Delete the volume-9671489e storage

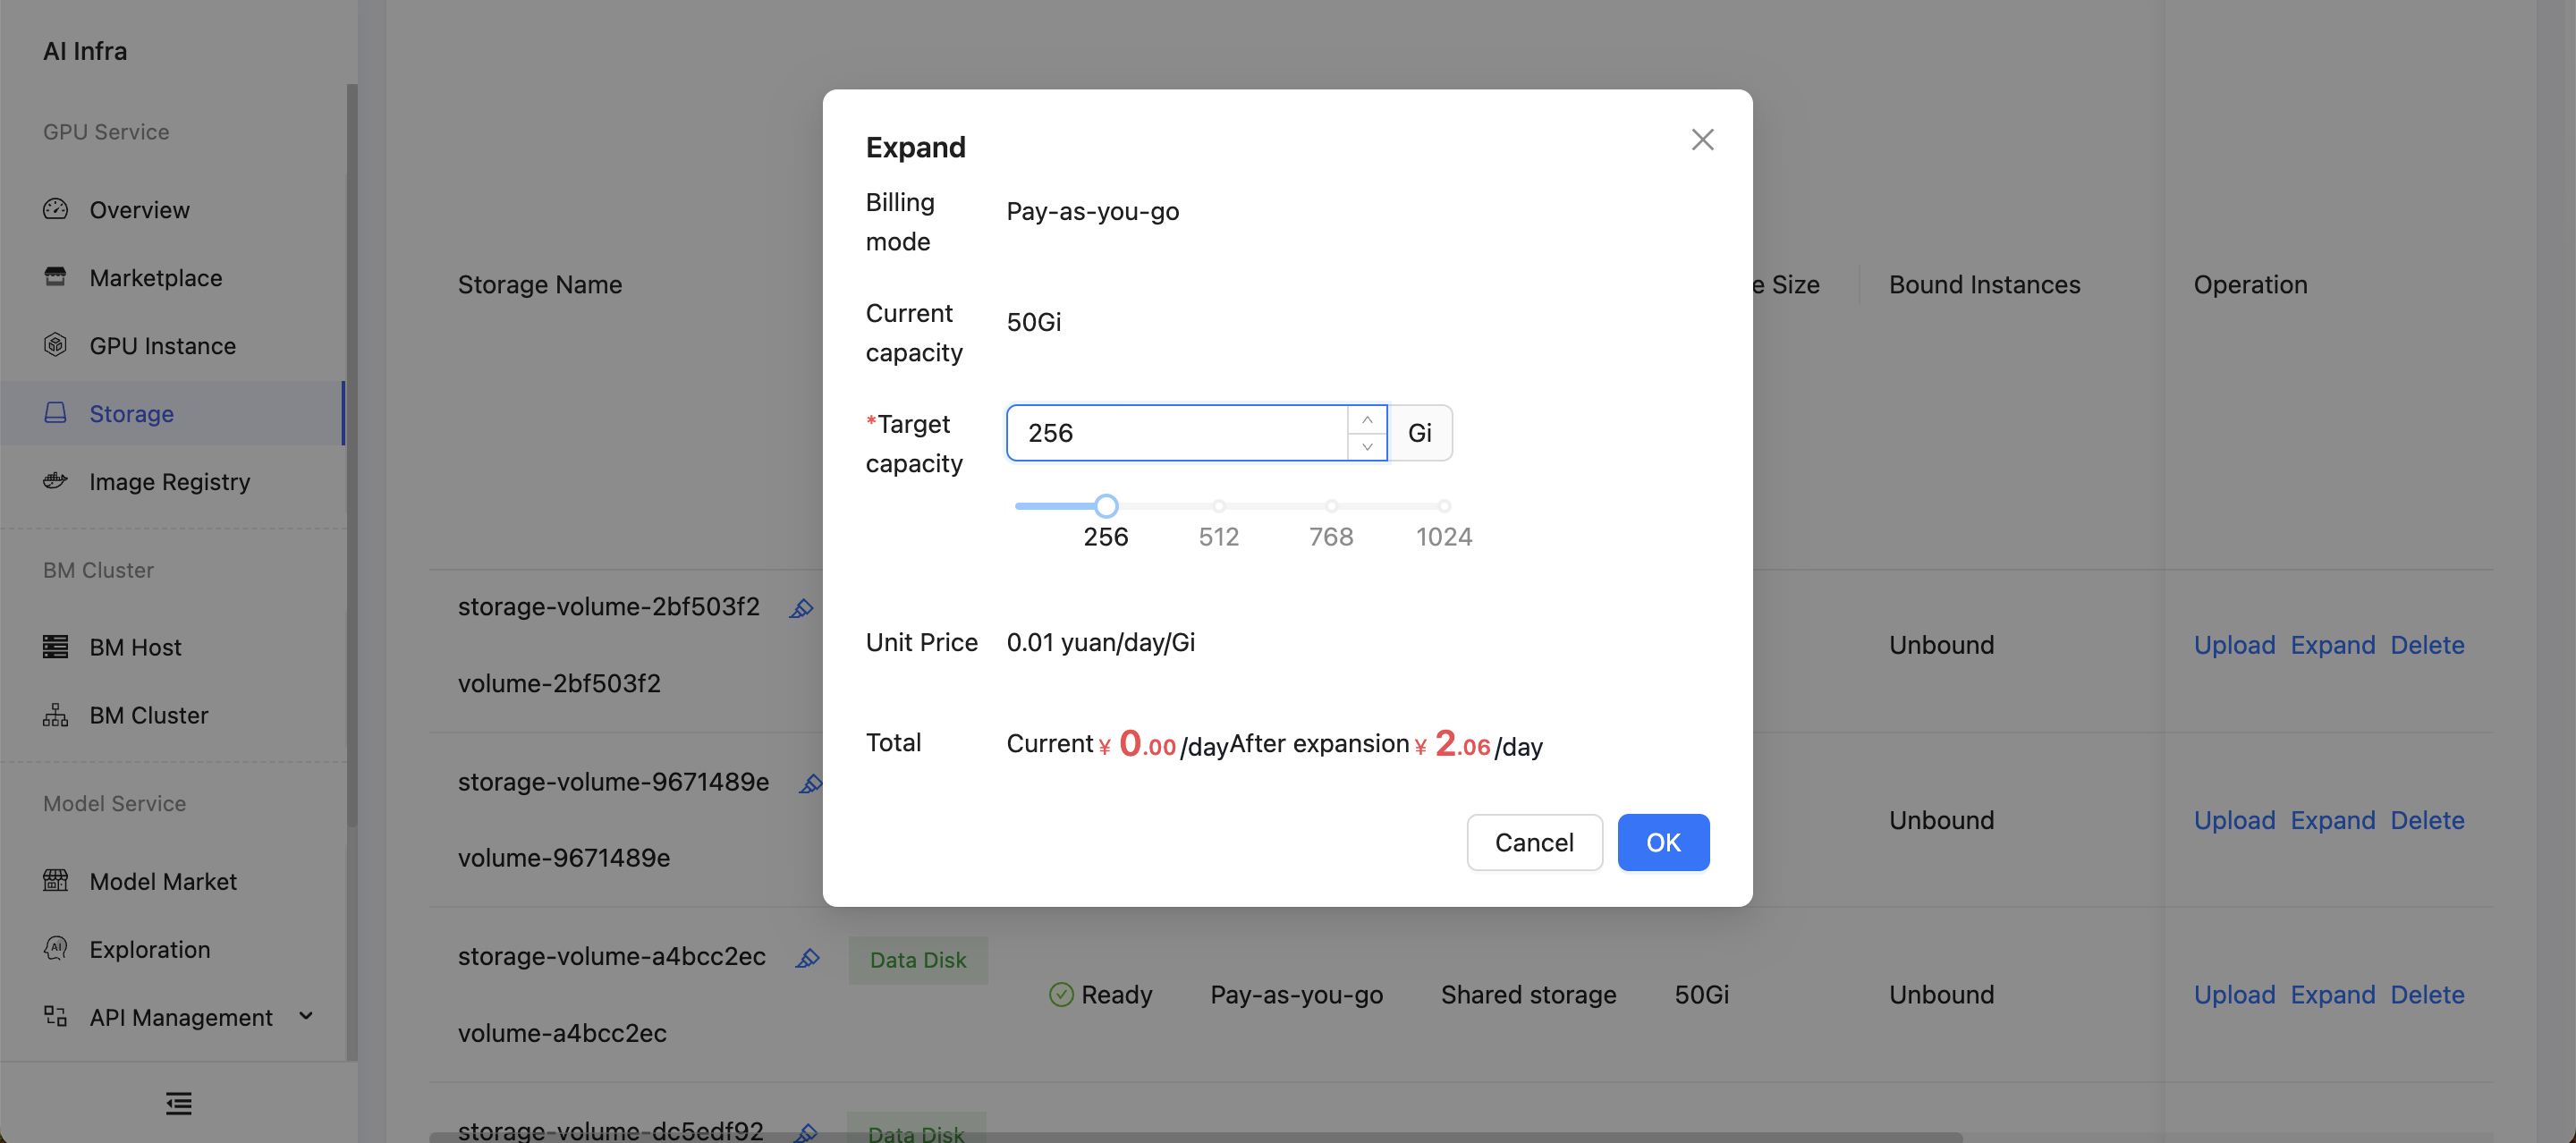coord(2427,819)
